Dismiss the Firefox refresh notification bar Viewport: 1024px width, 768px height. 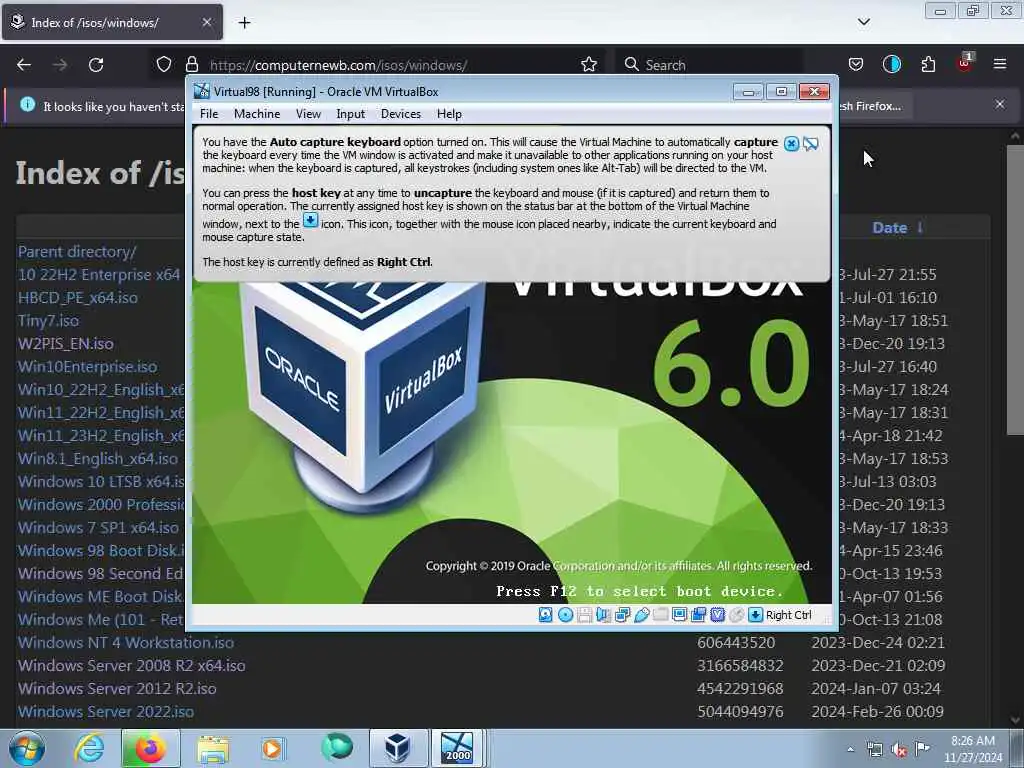[1000, 104]
